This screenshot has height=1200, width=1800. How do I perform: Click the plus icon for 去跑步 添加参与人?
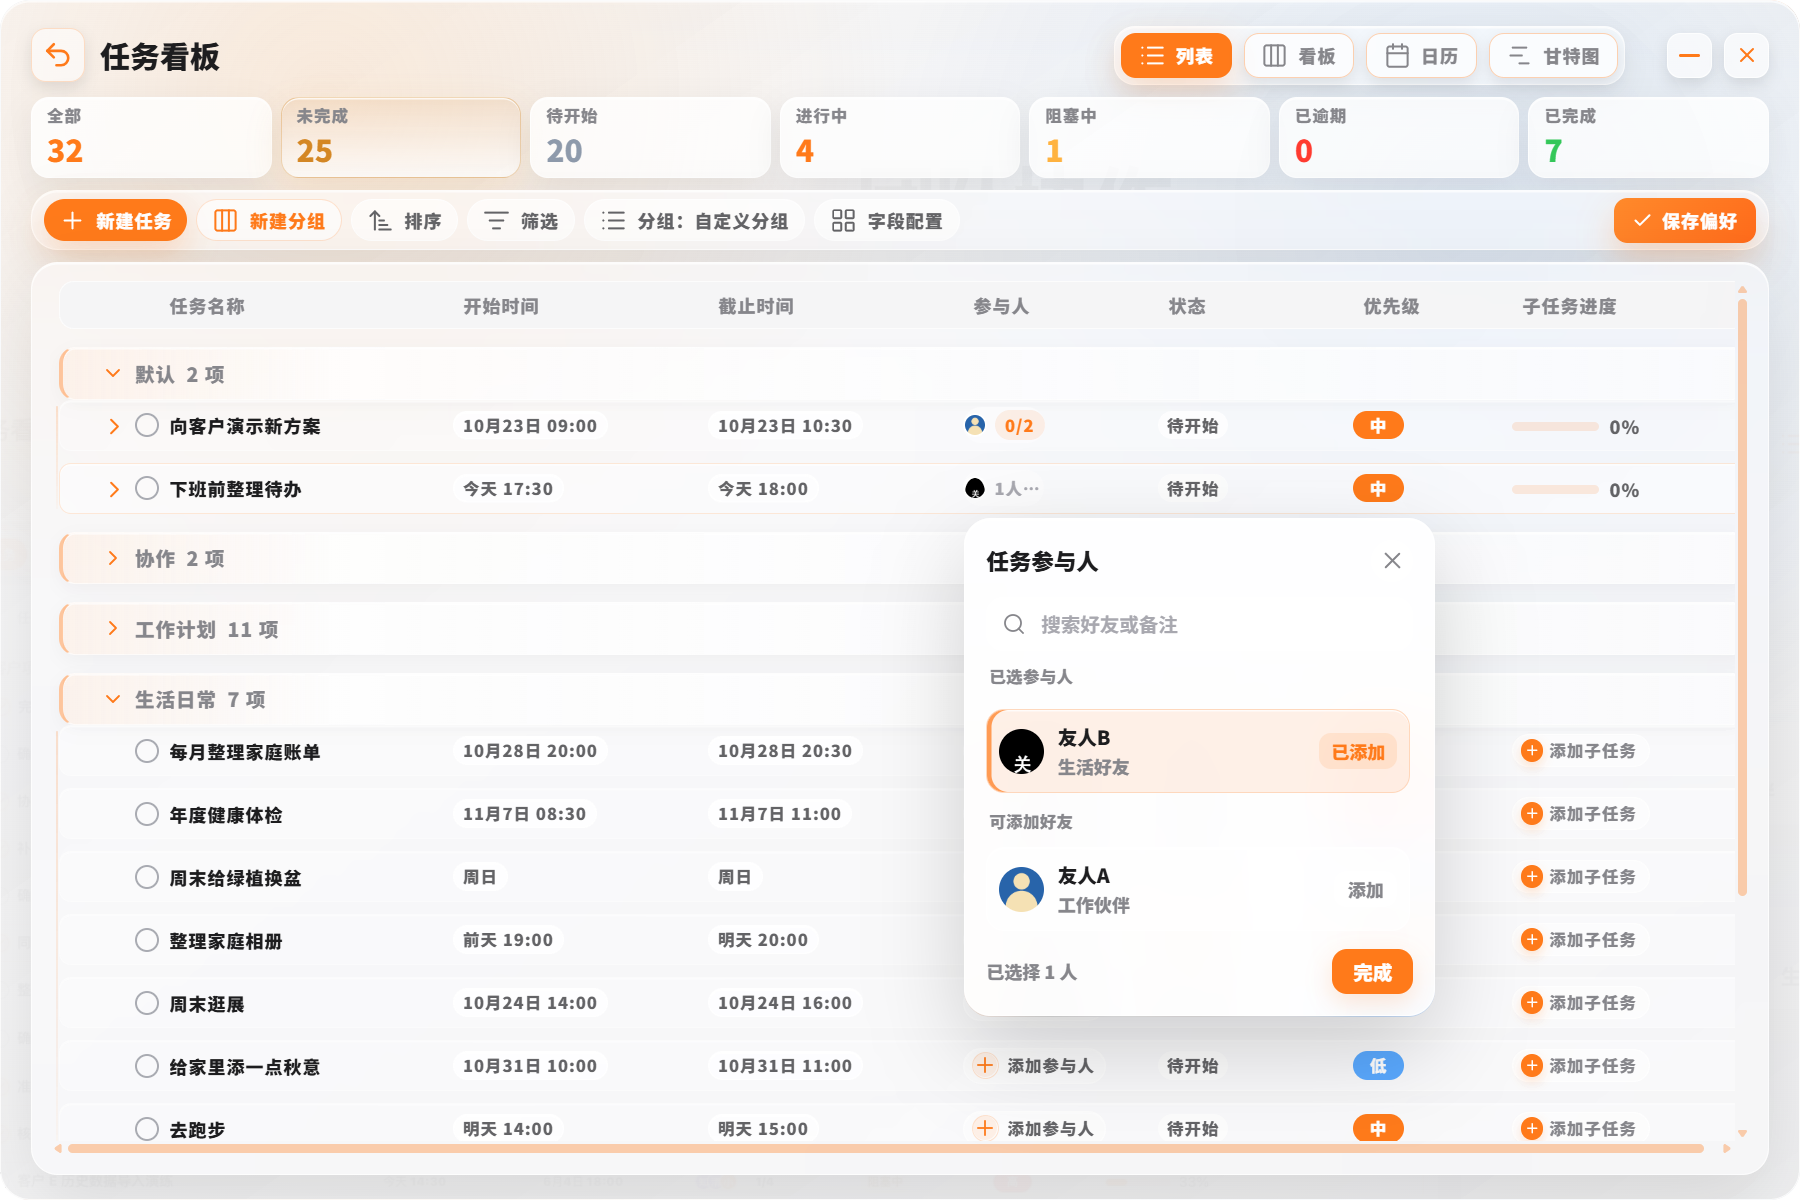pos(985,1129)
